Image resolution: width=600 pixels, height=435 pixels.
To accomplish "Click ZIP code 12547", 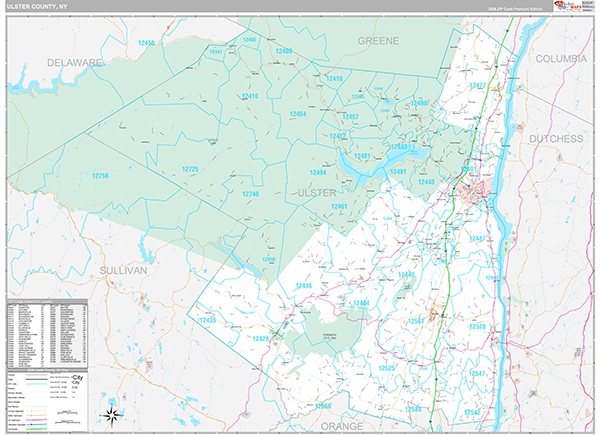I will 477,373.
